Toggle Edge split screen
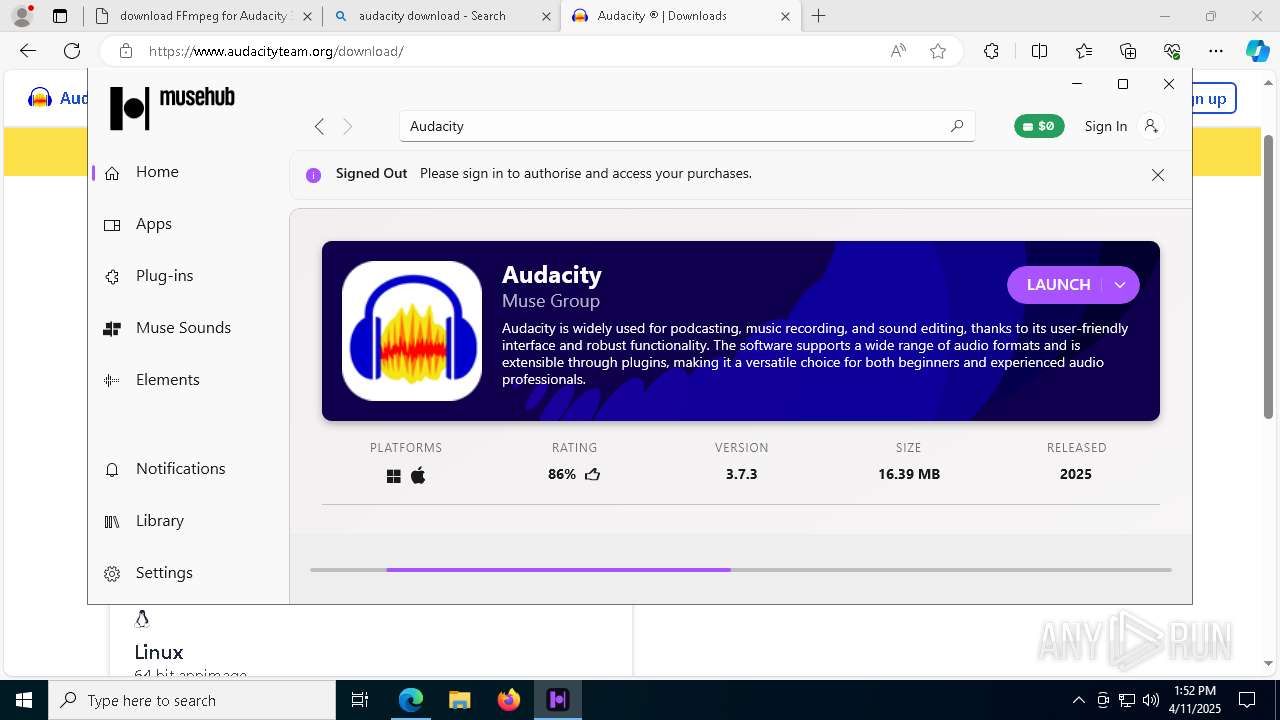Image resolution: width=1280 pixels, height=720 pixels. pyautogui.click(x=1039, y=51)
